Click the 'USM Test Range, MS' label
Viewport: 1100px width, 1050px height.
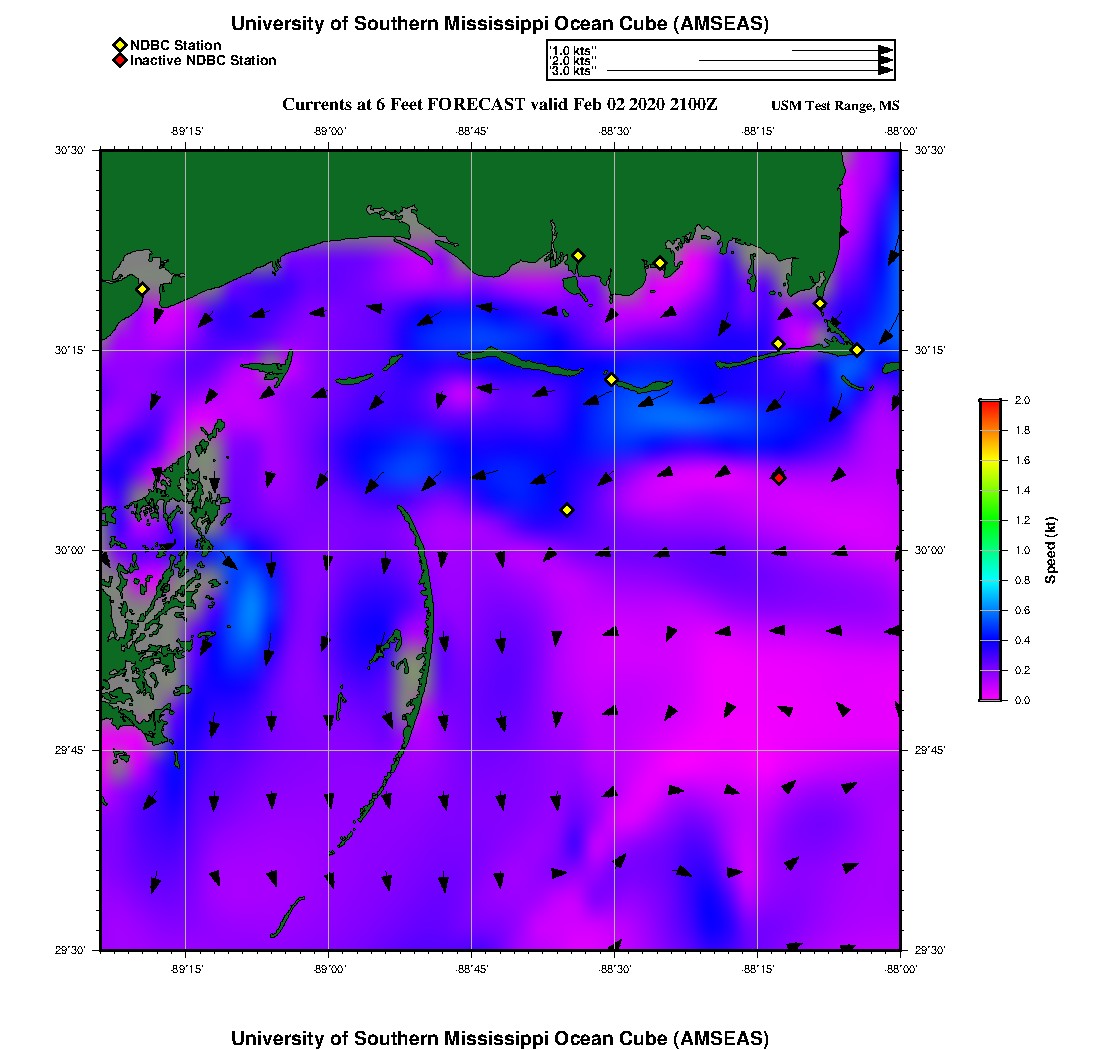[x=835, y=106]
